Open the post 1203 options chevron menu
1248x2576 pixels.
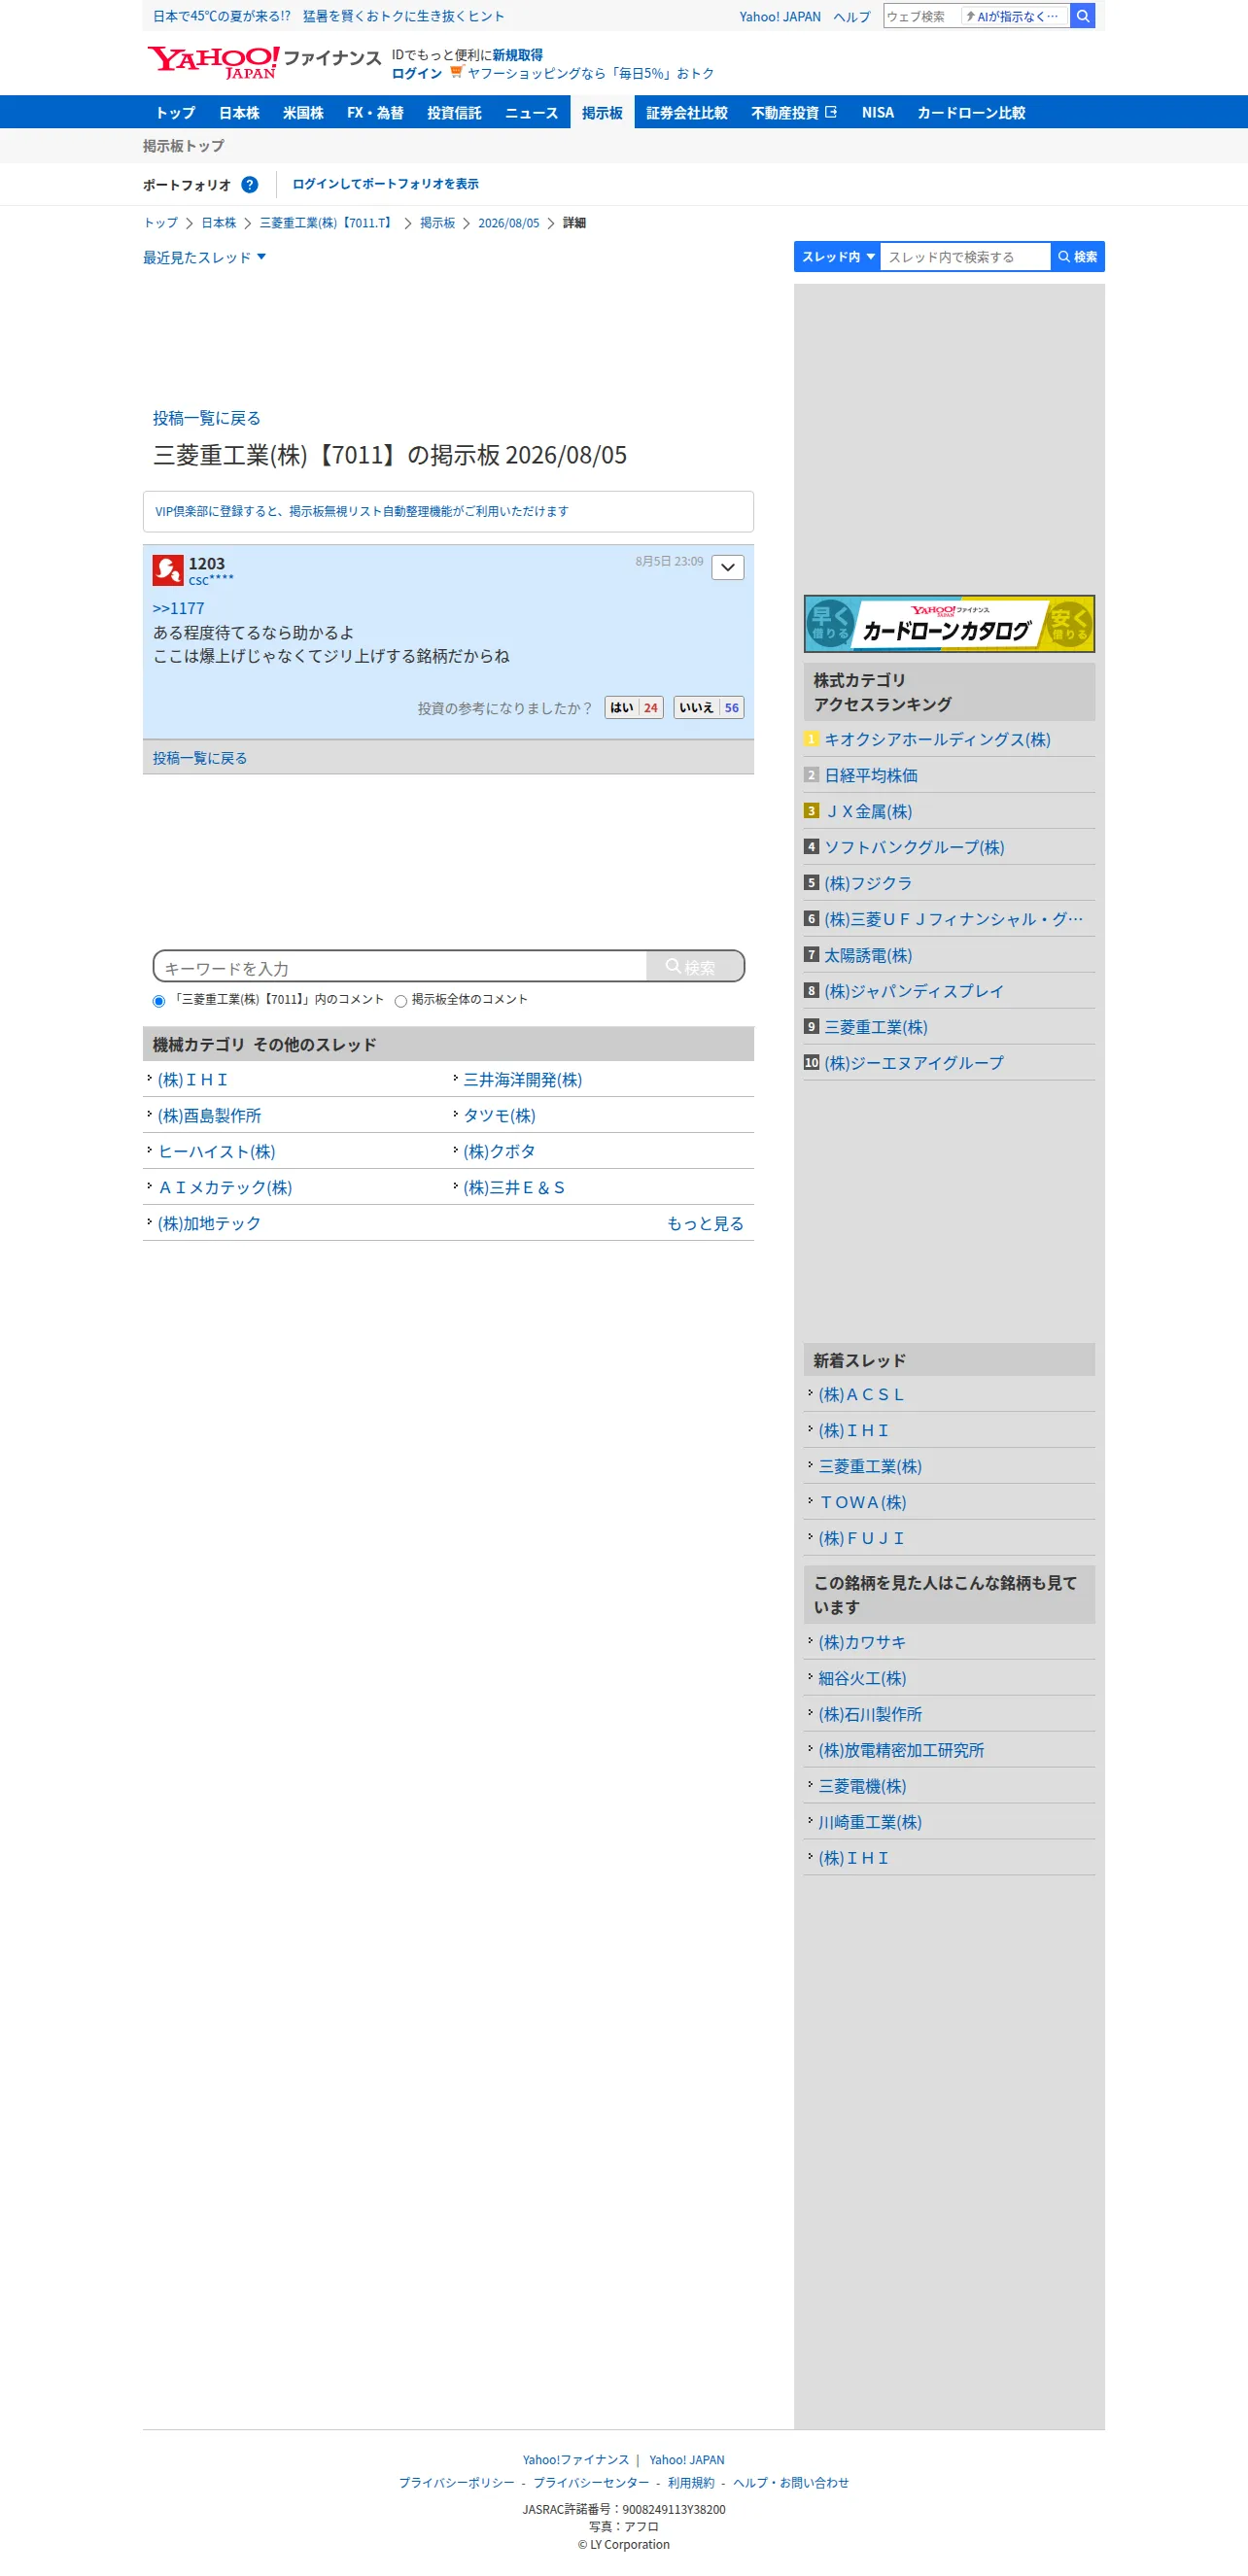[x=728, y=567]
